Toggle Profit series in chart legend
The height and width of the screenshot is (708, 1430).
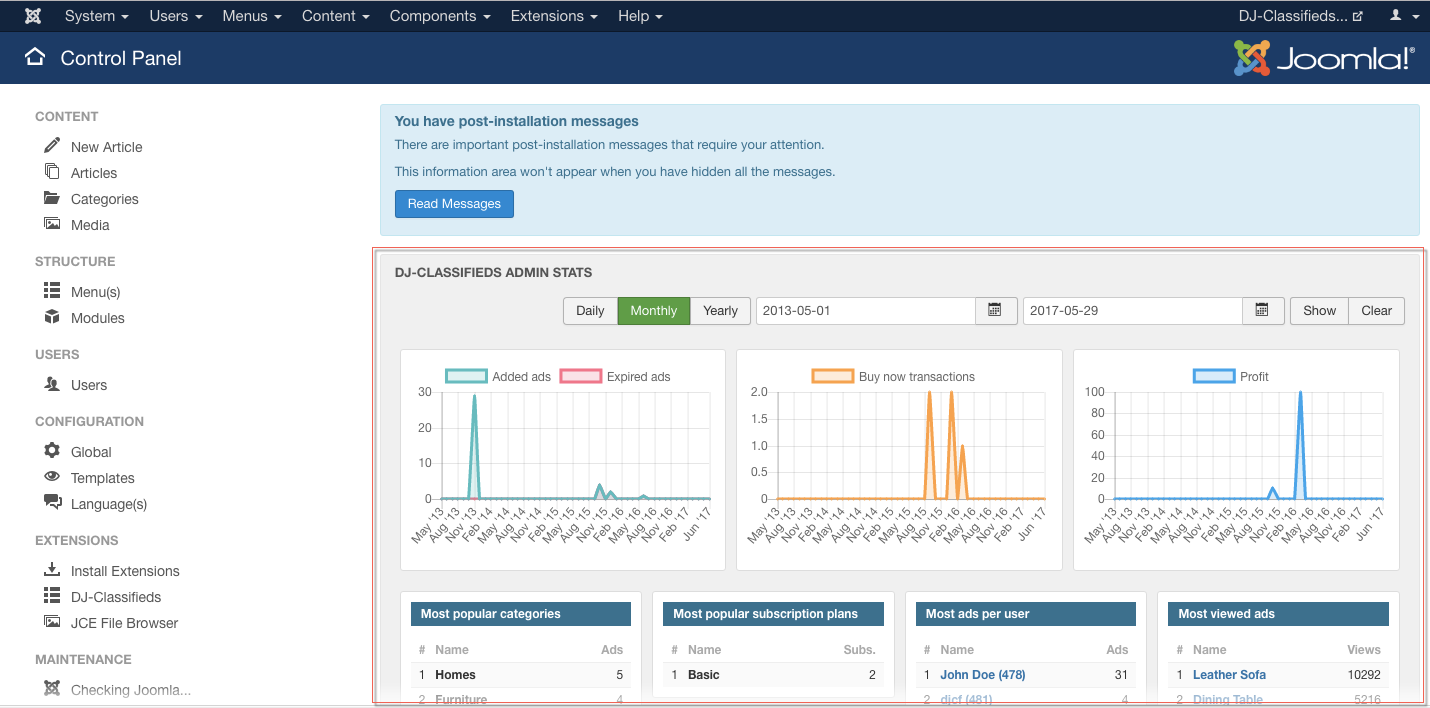[x=1230, y=377]
